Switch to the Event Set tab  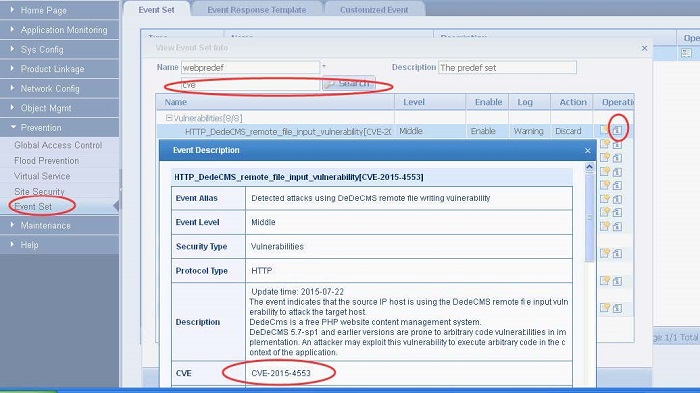[156, 10]
